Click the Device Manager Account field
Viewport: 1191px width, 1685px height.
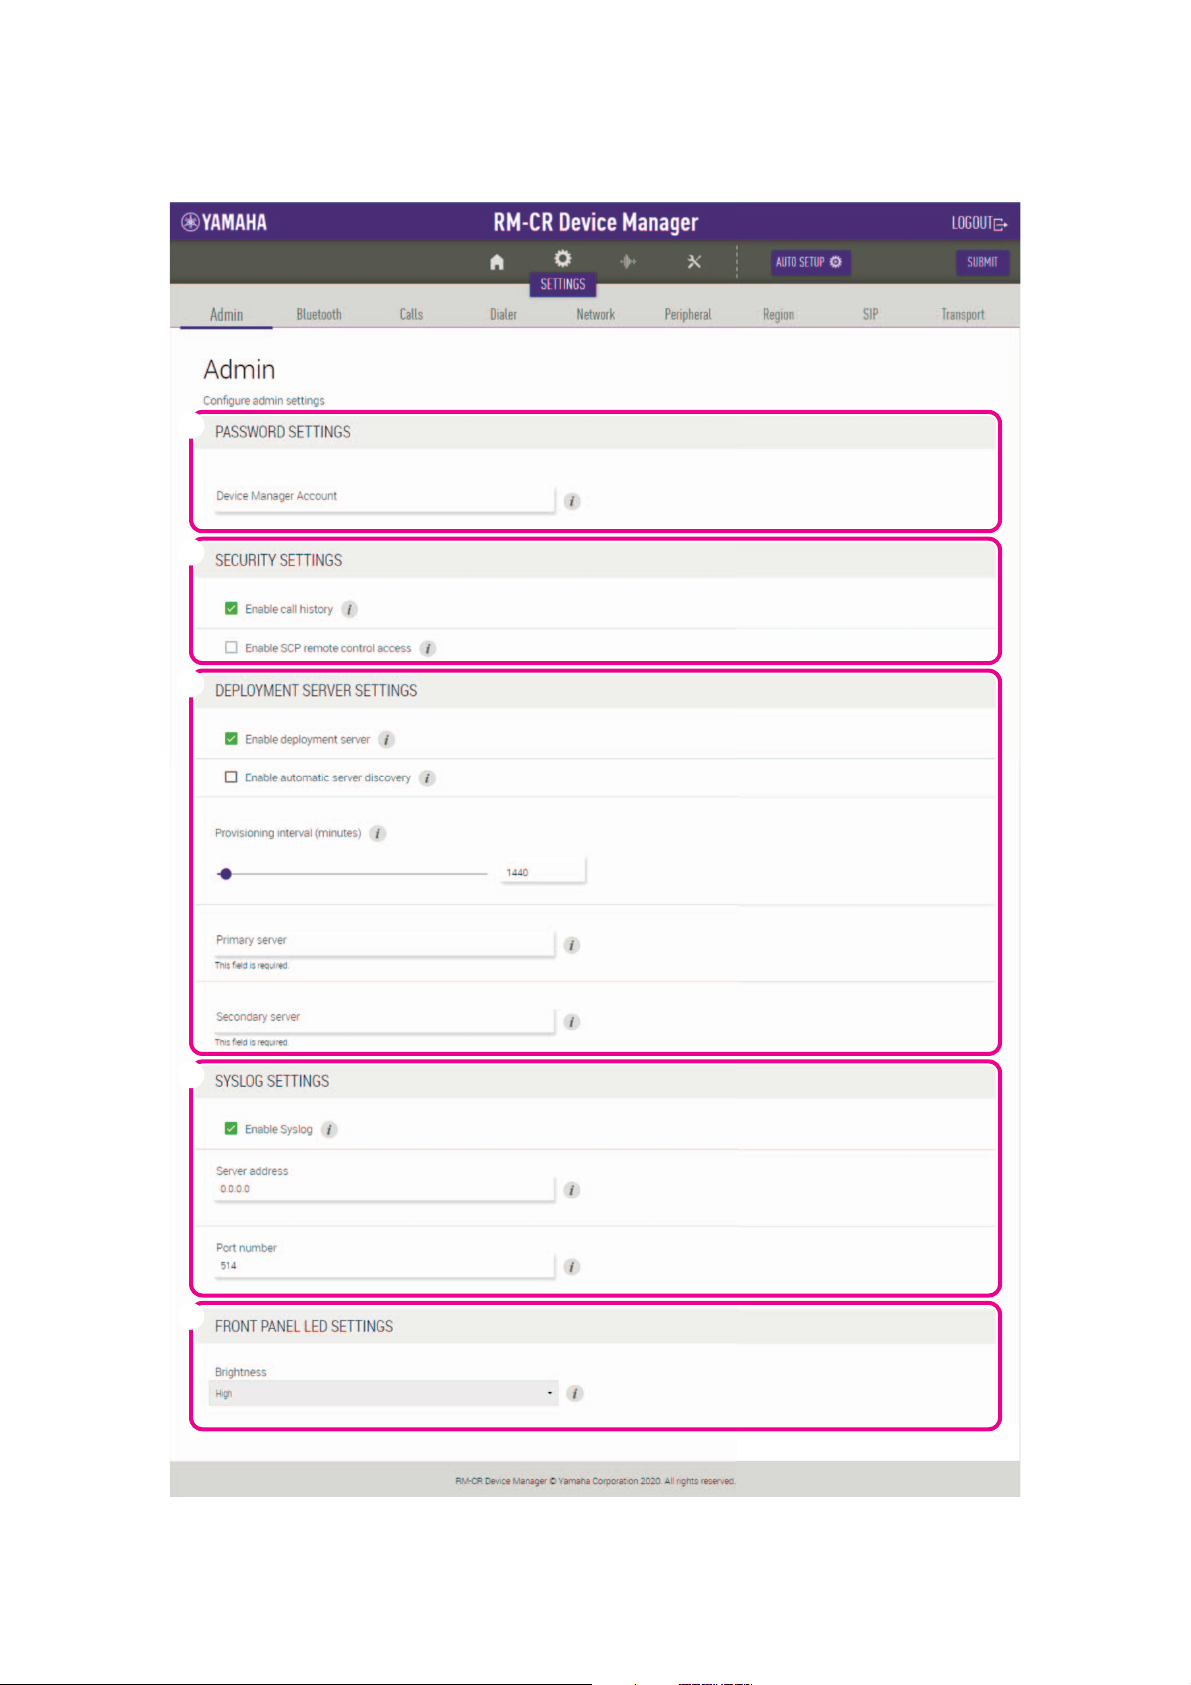384,498
